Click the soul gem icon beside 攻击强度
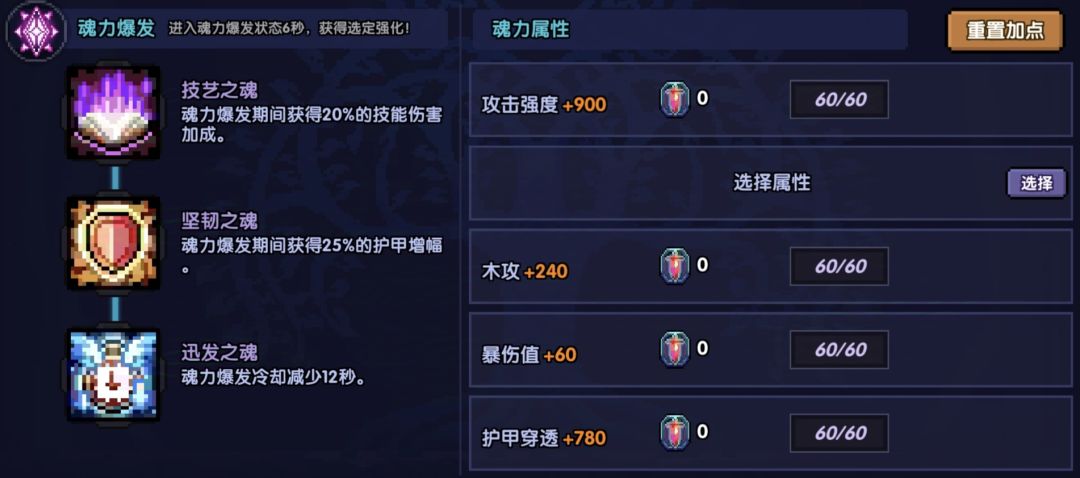 tap(675, 100)
